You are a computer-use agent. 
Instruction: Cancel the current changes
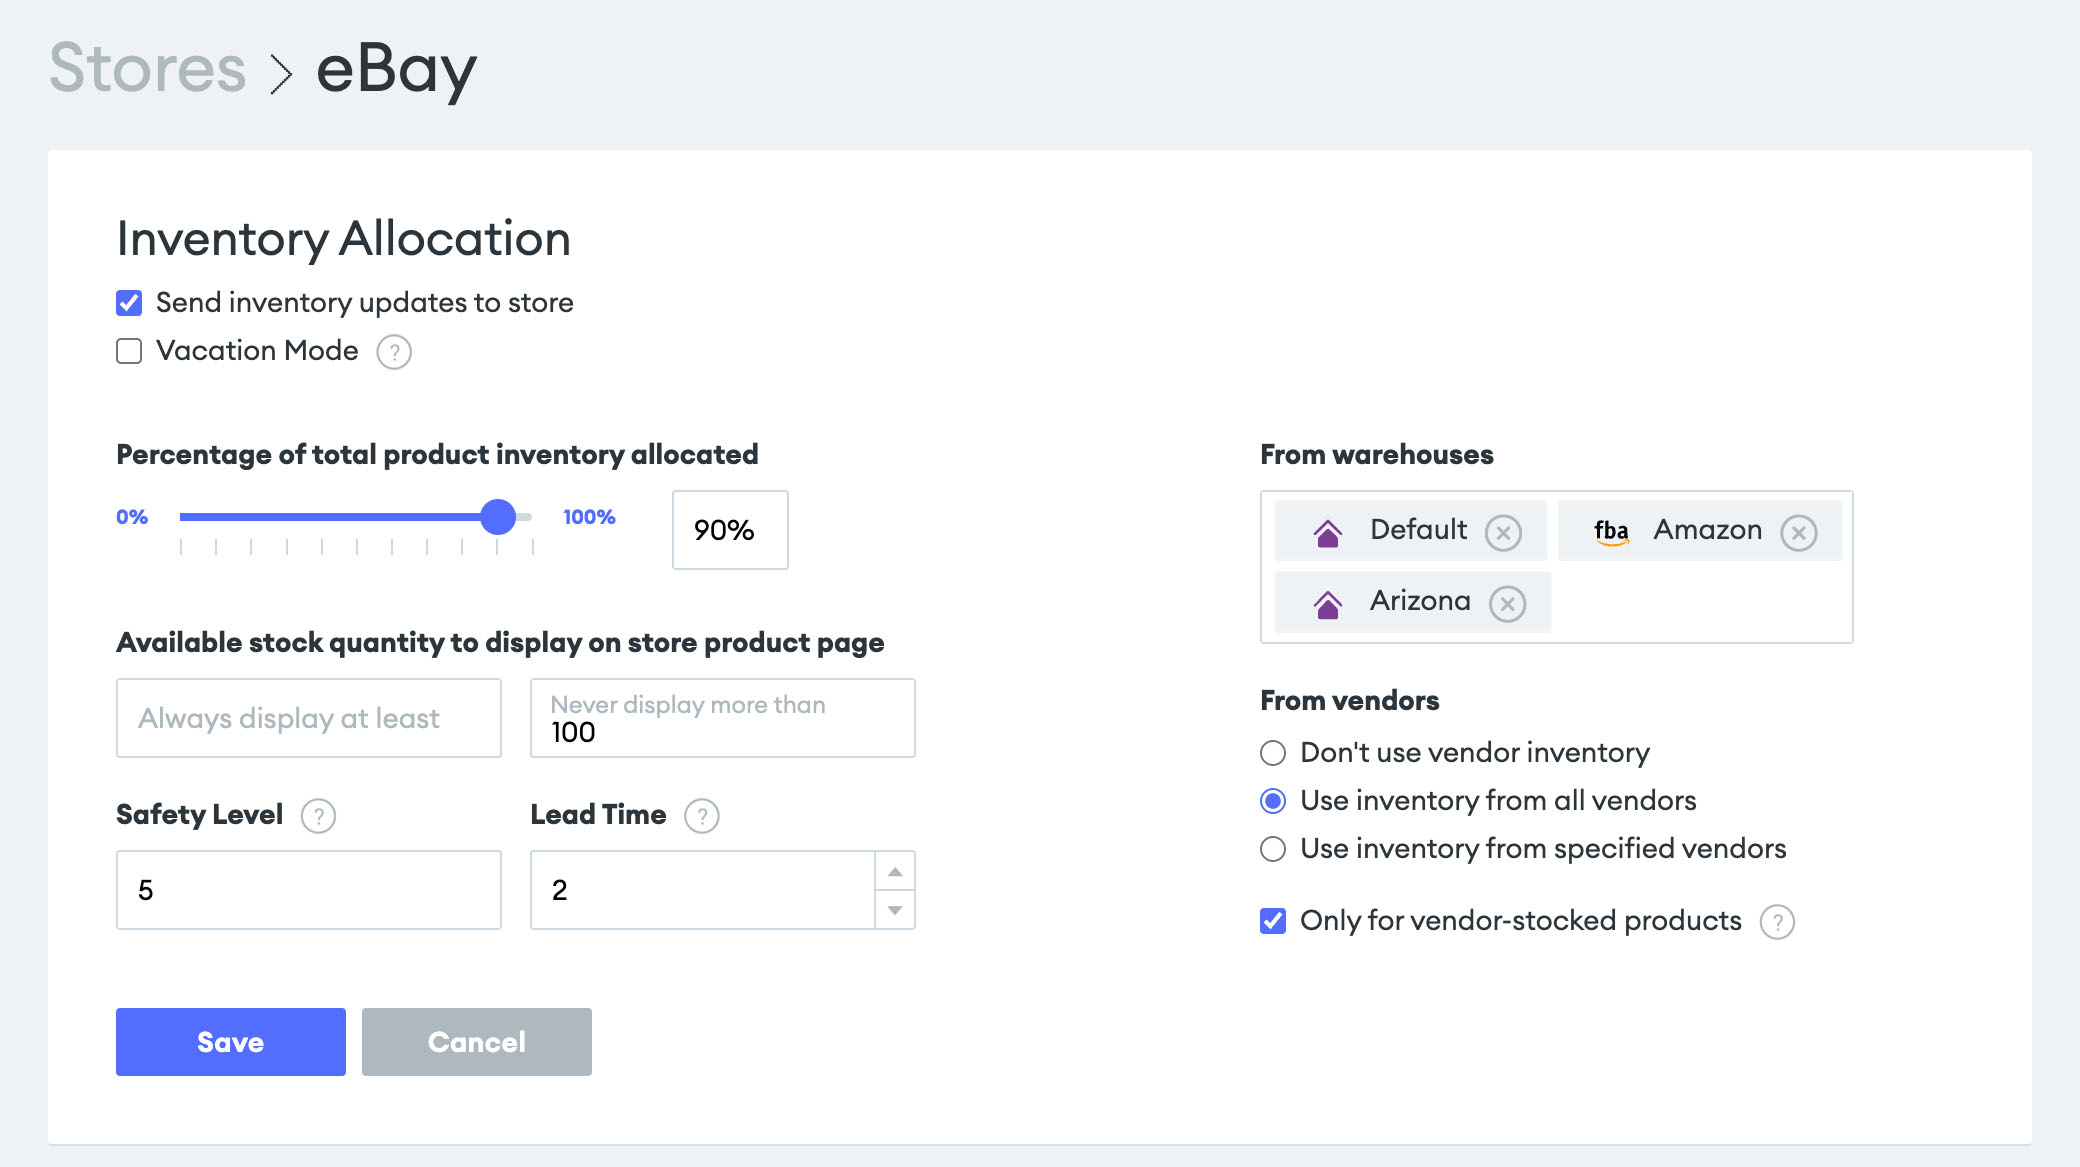coord(476,1042)
